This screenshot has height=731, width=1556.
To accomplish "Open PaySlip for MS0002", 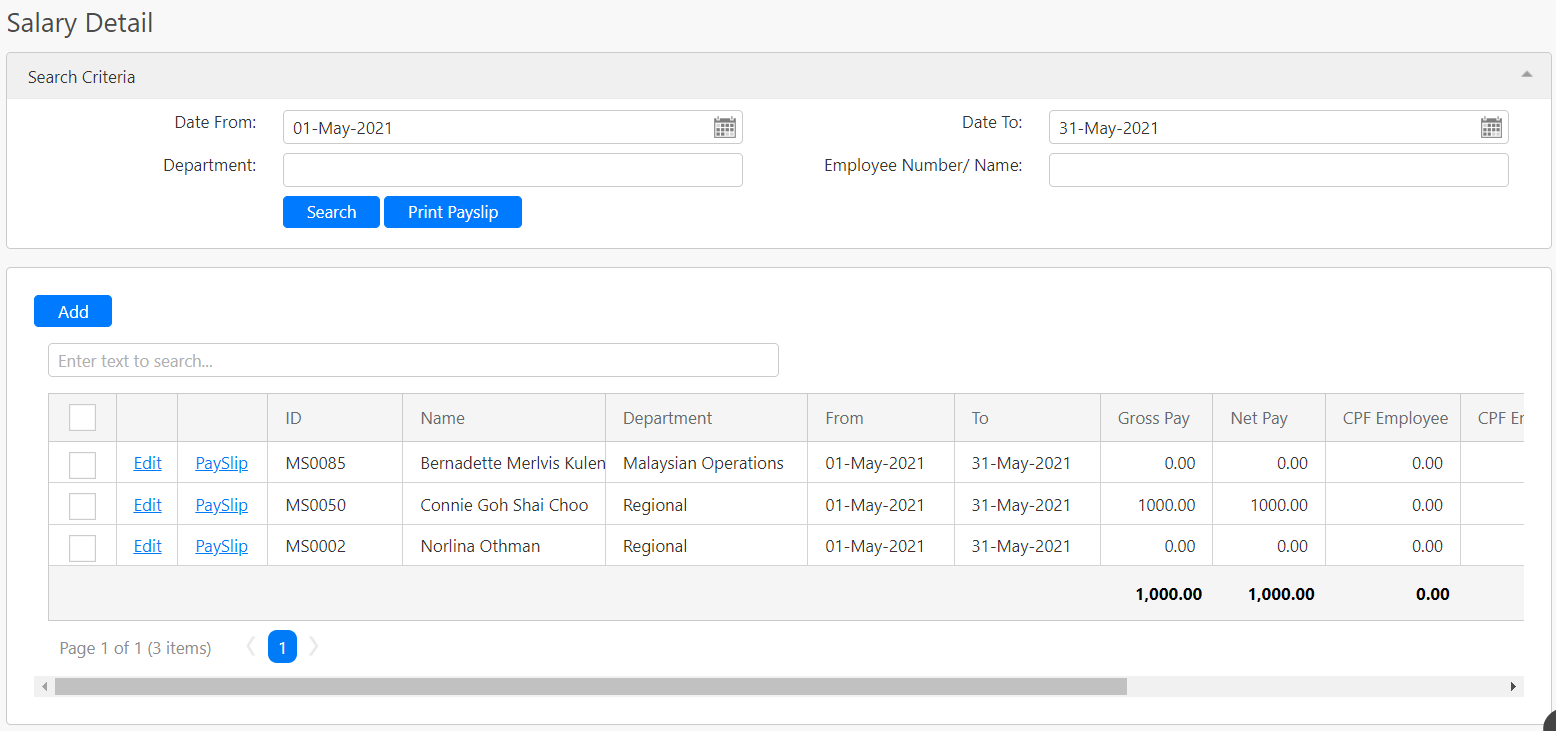I will pos(221,546).
